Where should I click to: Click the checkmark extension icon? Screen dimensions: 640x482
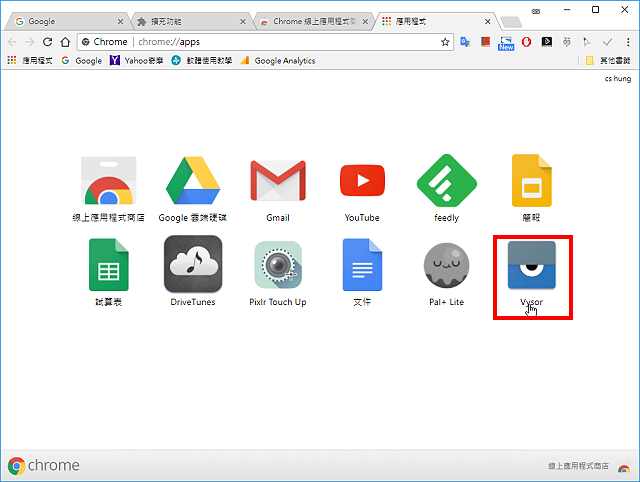607,42
